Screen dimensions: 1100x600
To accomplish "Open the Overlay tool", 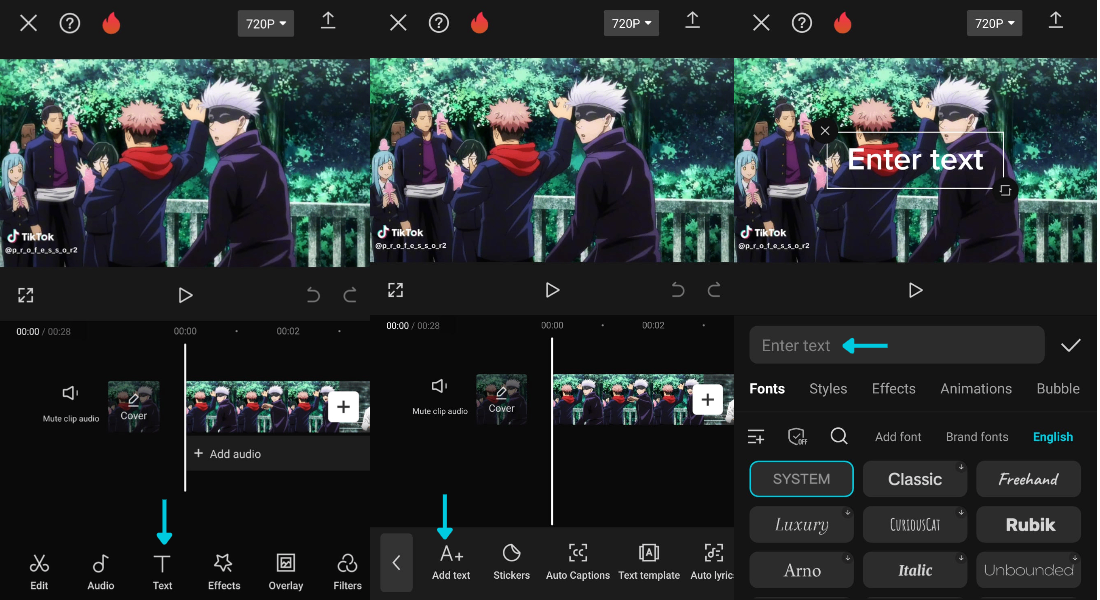I will [x=286, y=572].
